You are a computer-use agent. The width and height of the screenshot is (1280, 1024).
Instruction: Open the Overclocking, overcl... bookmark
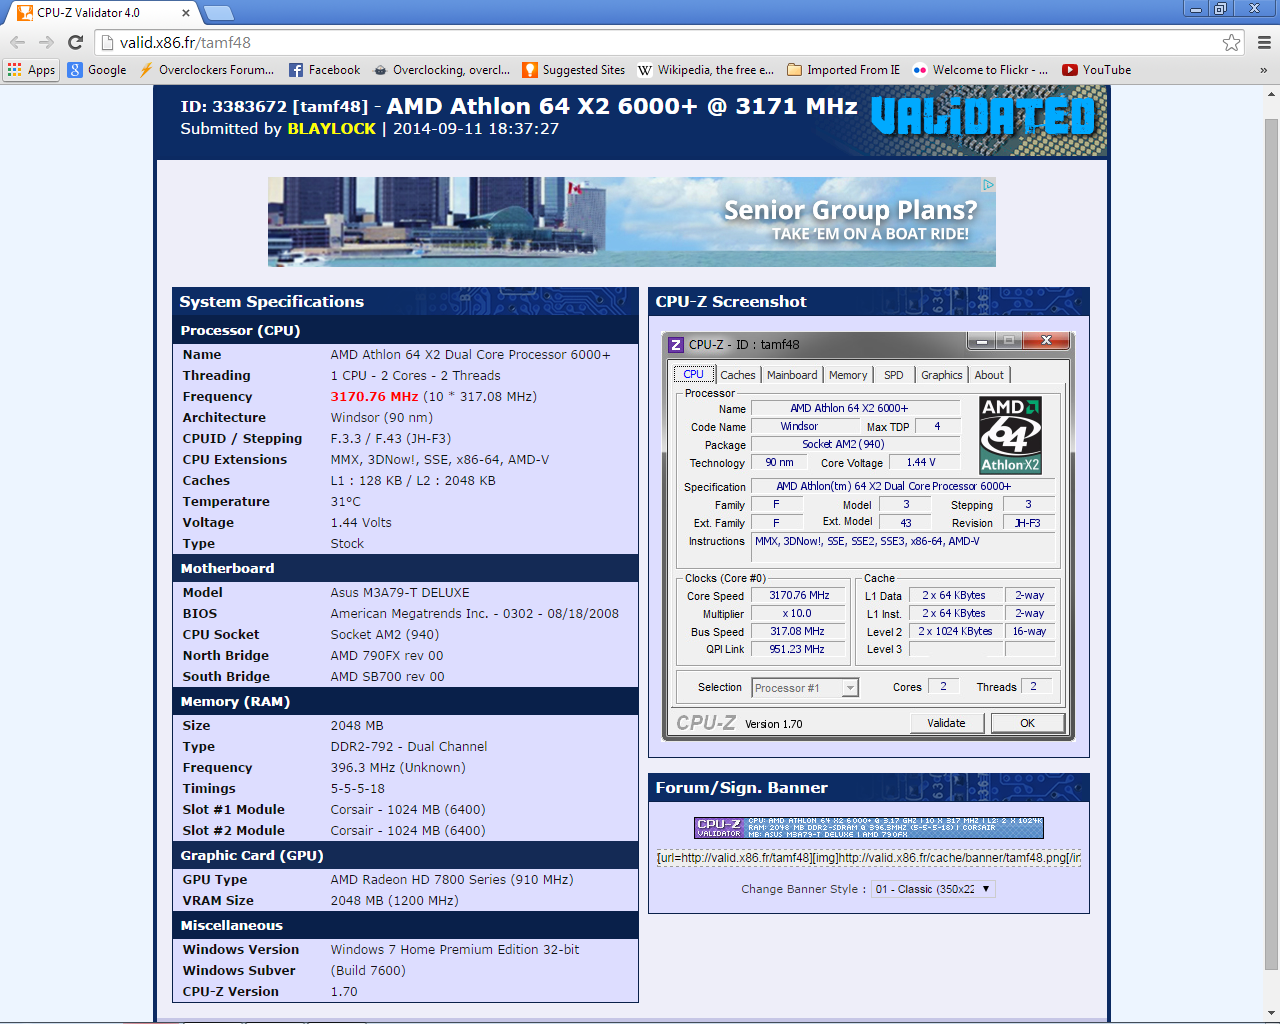coord(441,70)
